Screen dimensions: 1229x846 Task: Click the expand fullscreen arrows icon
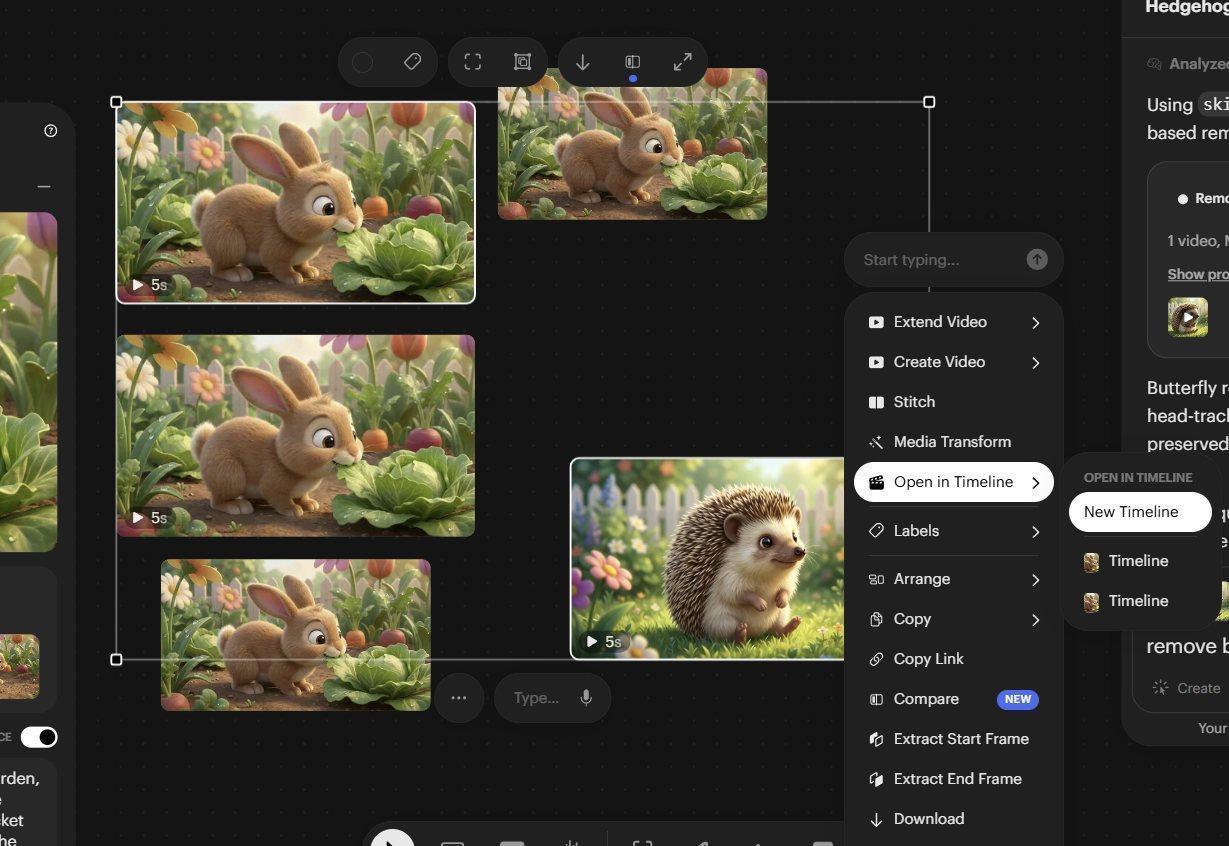(x=683, y=62)
